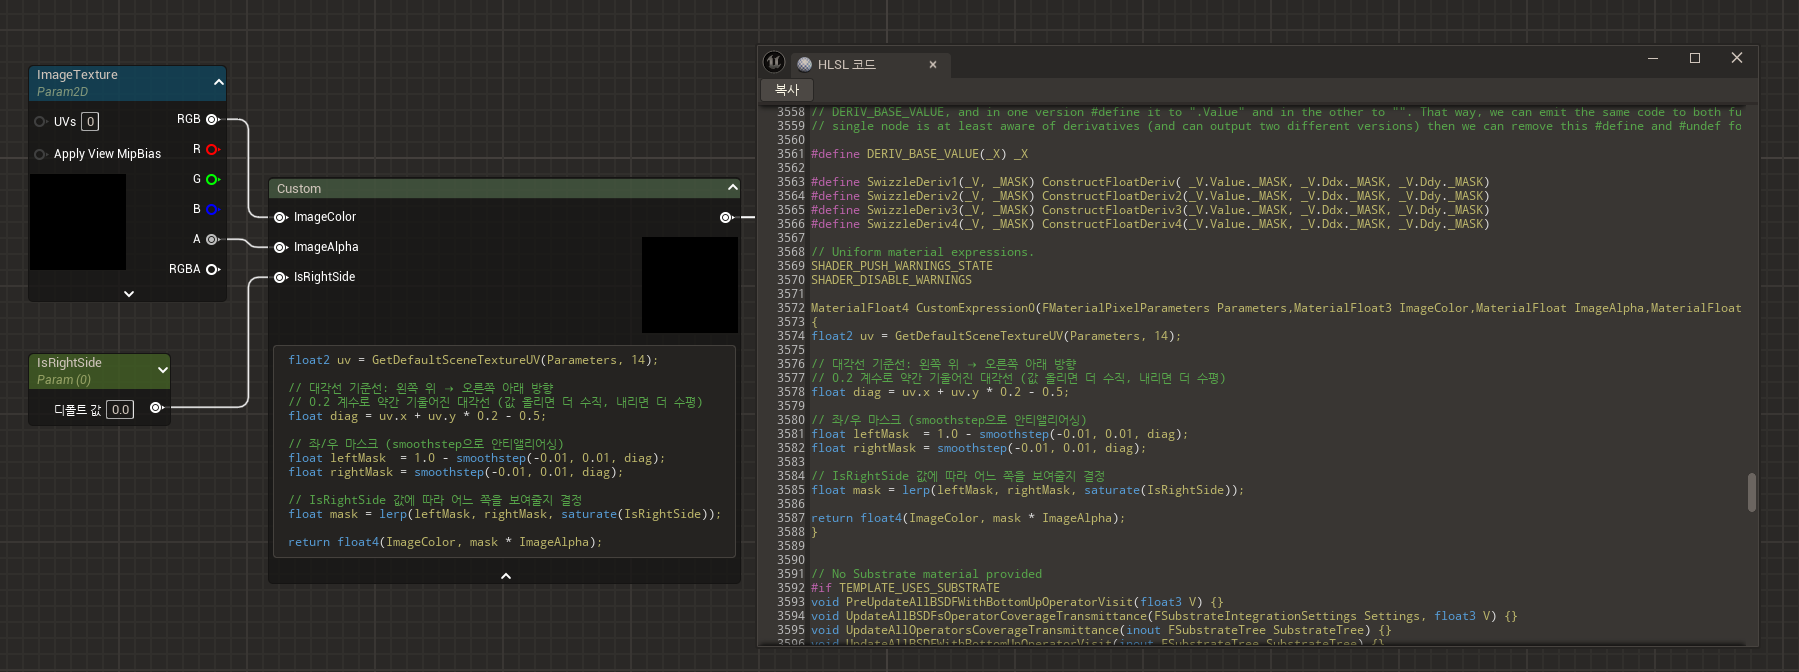Click the RGBA output pin on ImageTexture

(x=212, y=270)
